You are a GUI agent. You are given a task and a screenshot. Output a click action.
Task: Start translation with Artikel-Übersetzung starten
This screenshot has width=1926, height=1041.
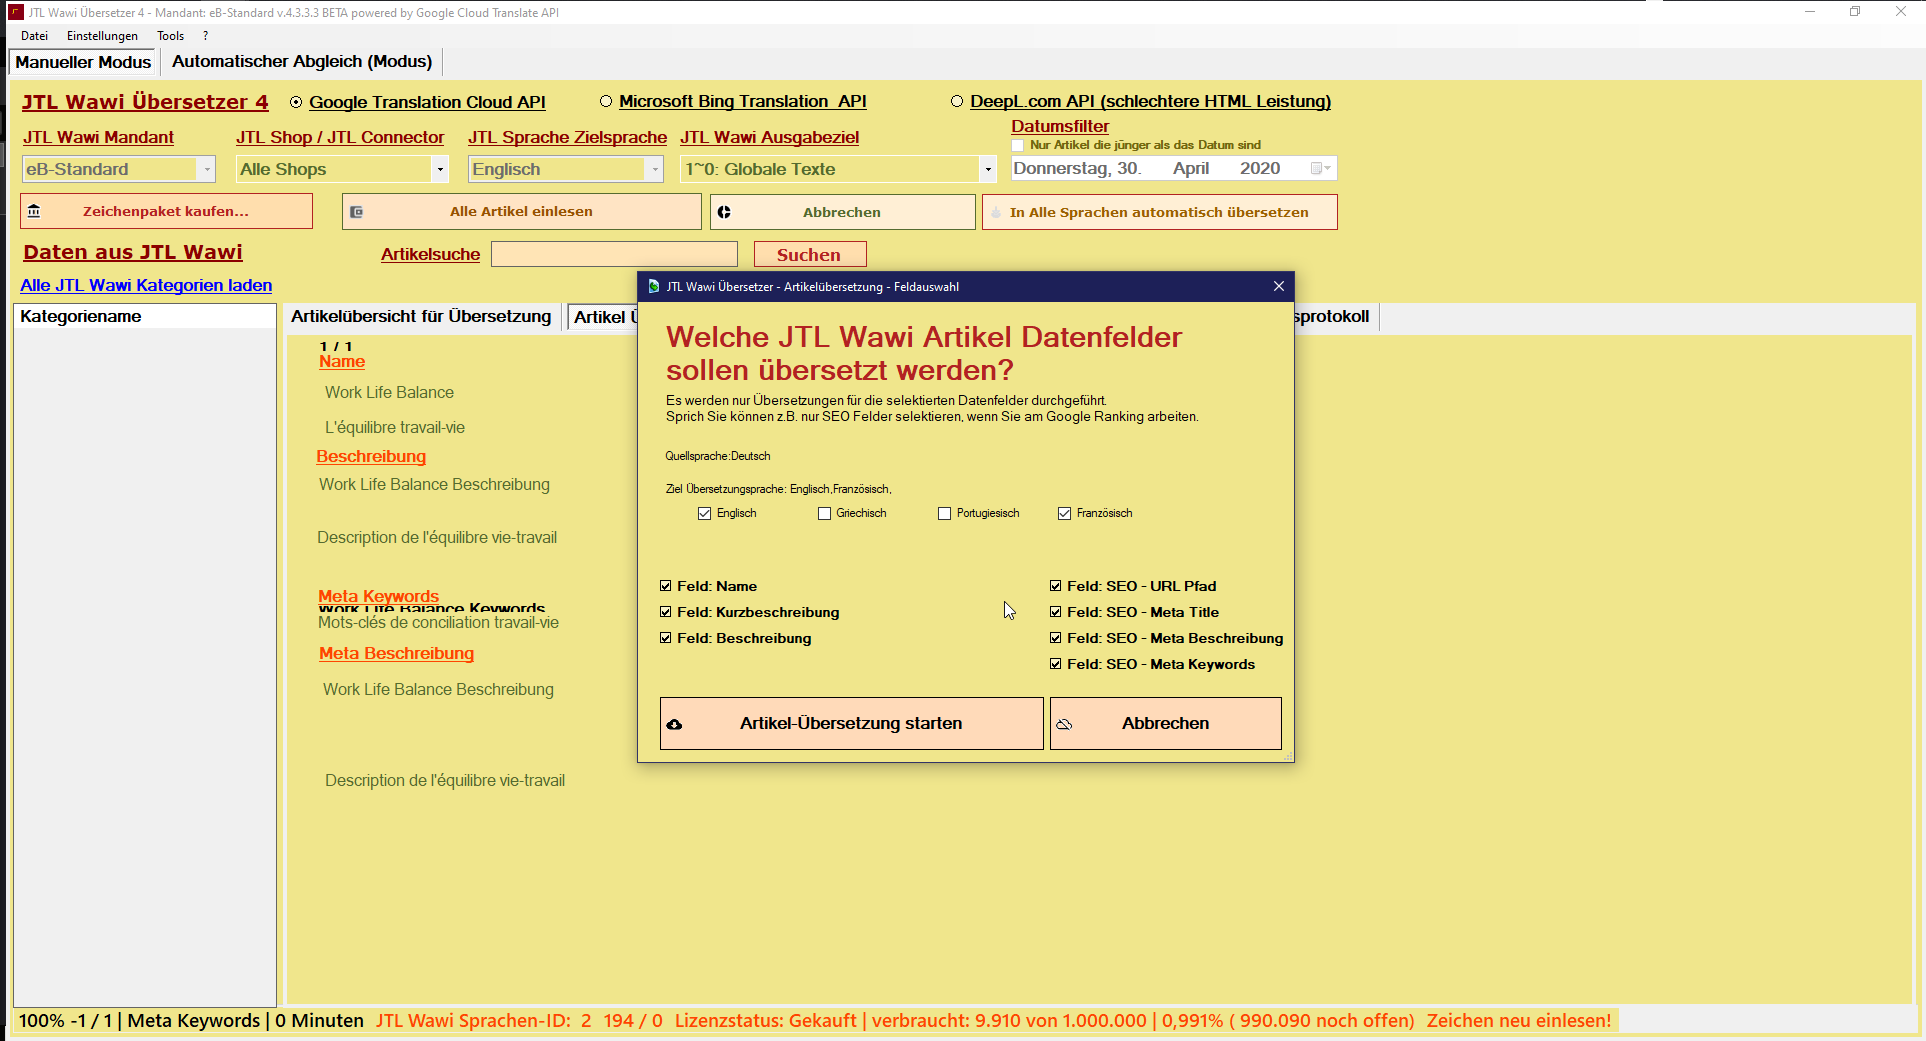tap(851, 723)
